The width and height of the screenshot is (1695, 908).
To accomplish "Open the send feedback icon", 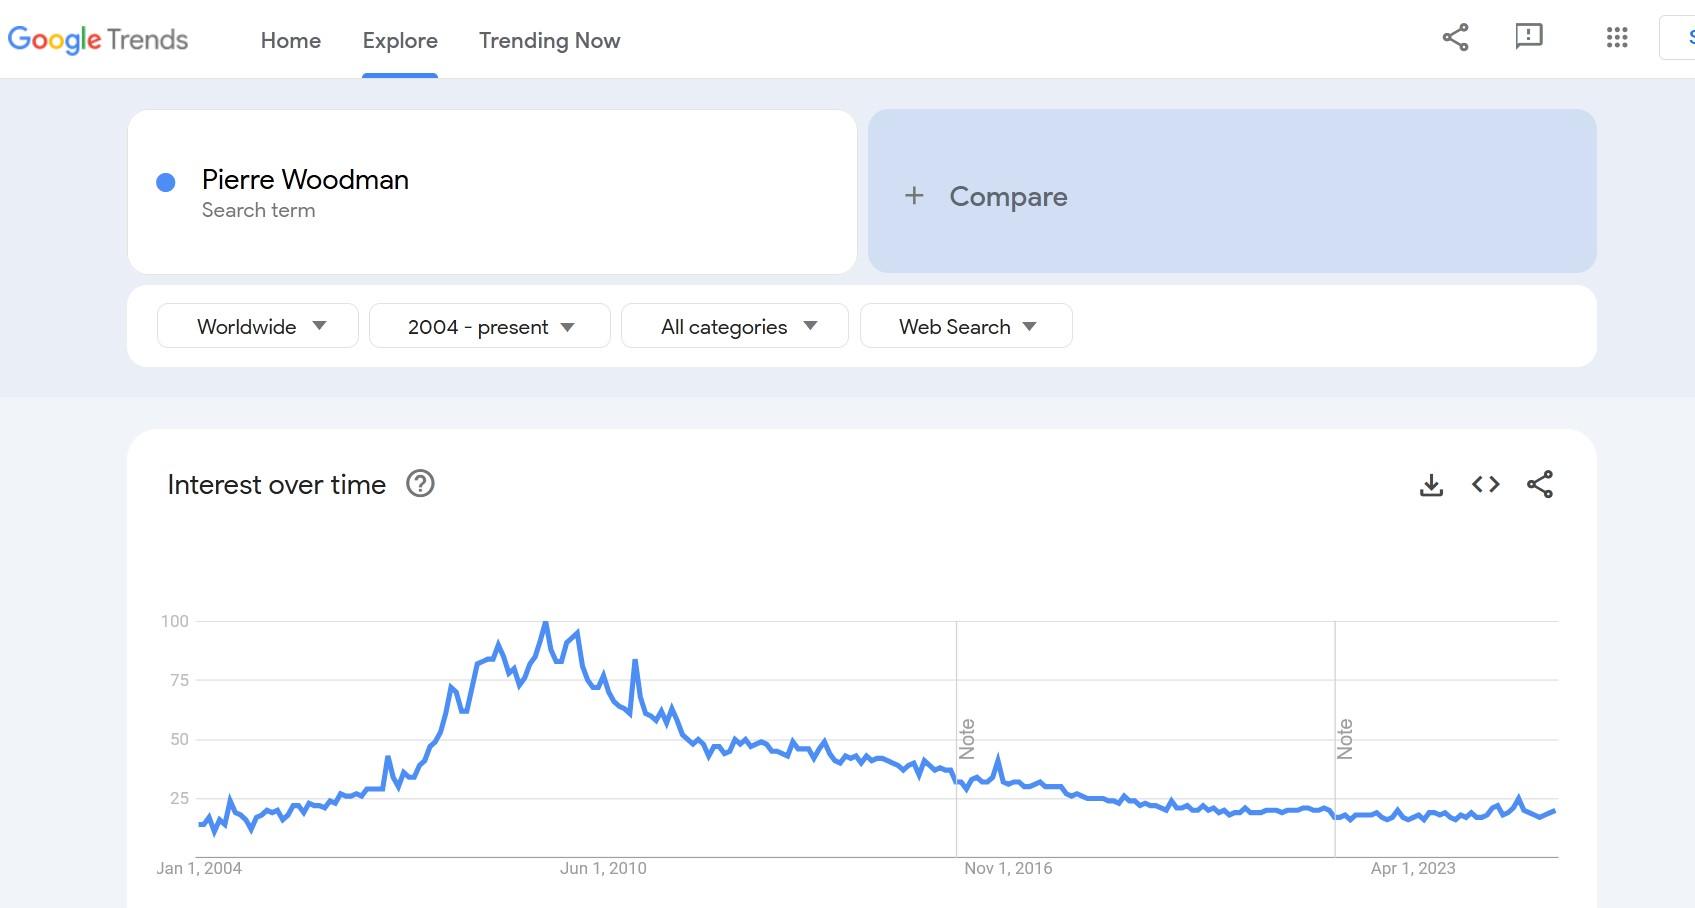I will [1528, 38].
